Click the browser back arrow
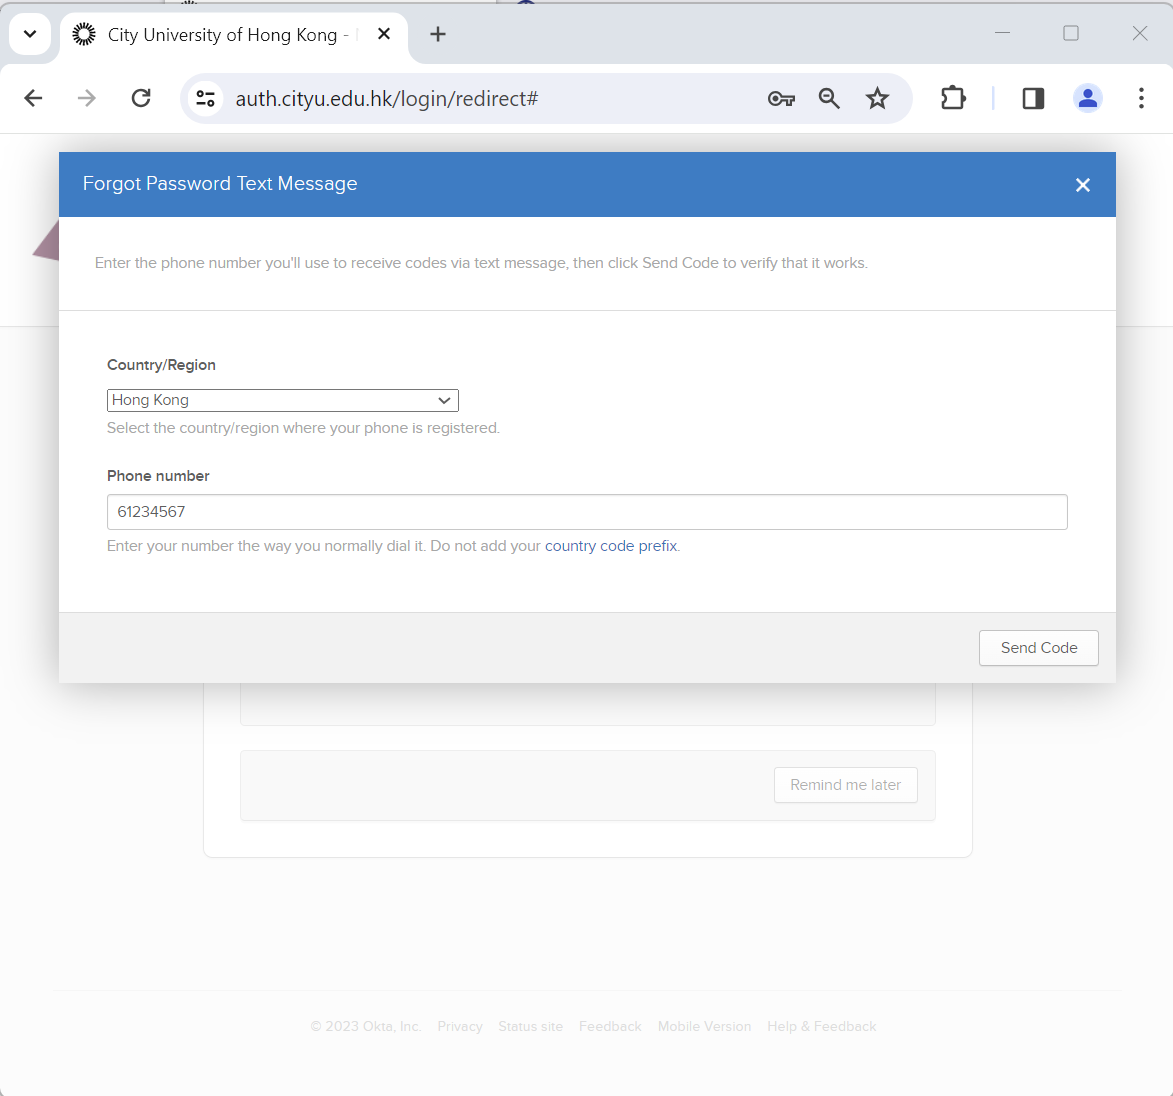The image size is (1173, 1096). pyautogui.click(x=33, y=98)
